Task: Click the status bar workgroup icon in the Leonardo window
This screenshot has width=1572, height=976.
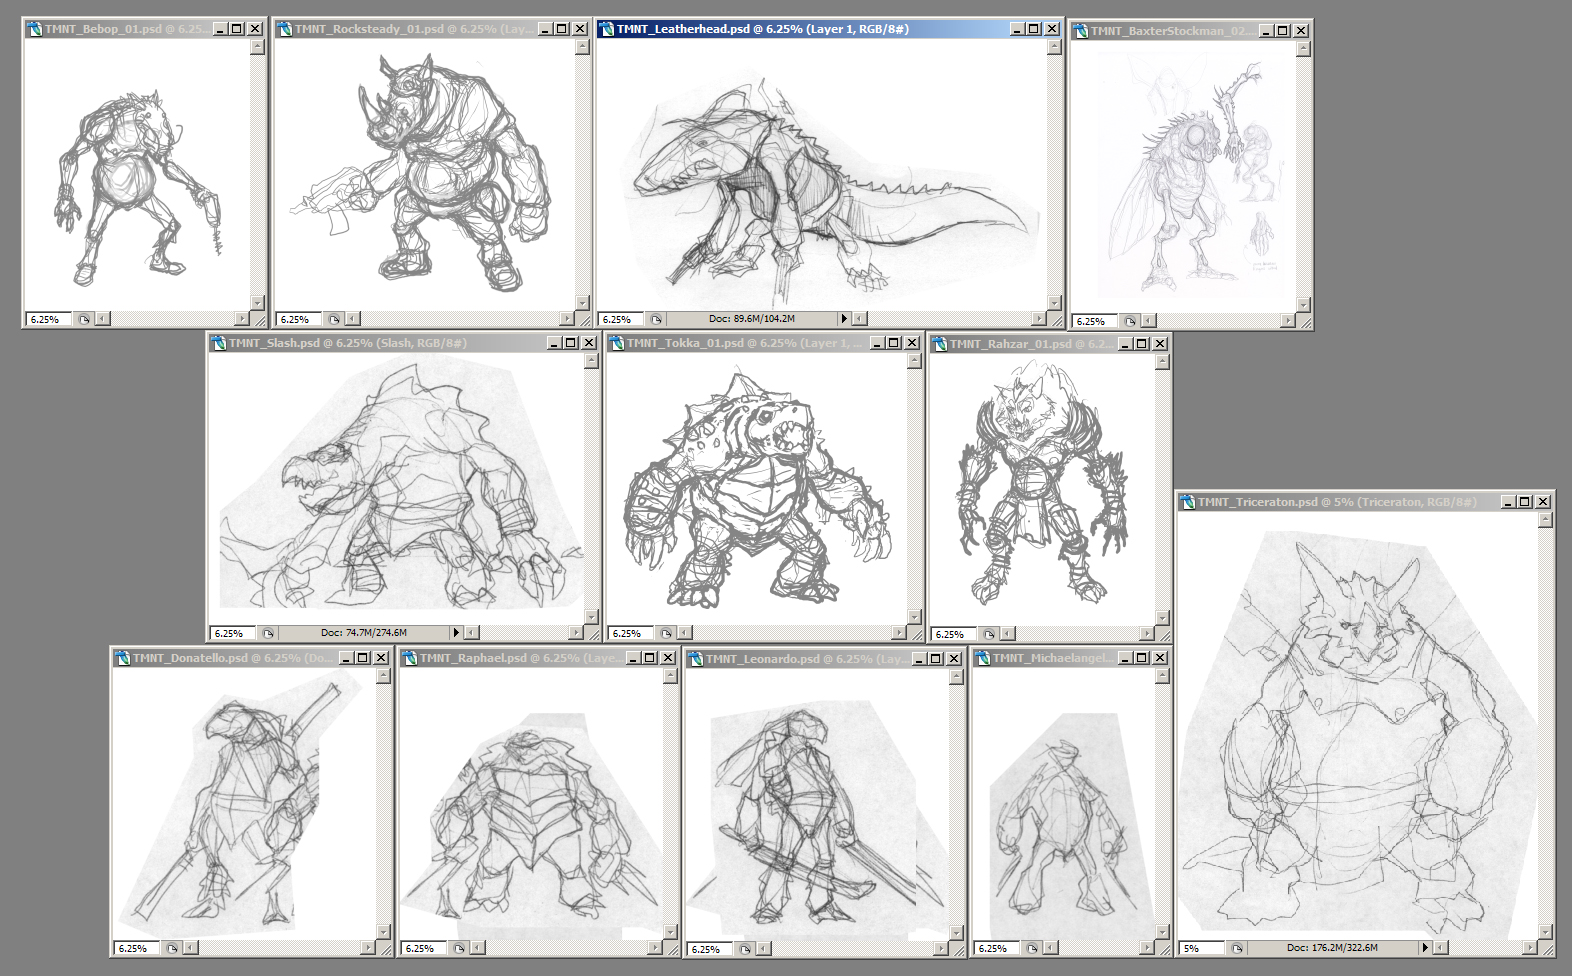Action: [745, 949]
